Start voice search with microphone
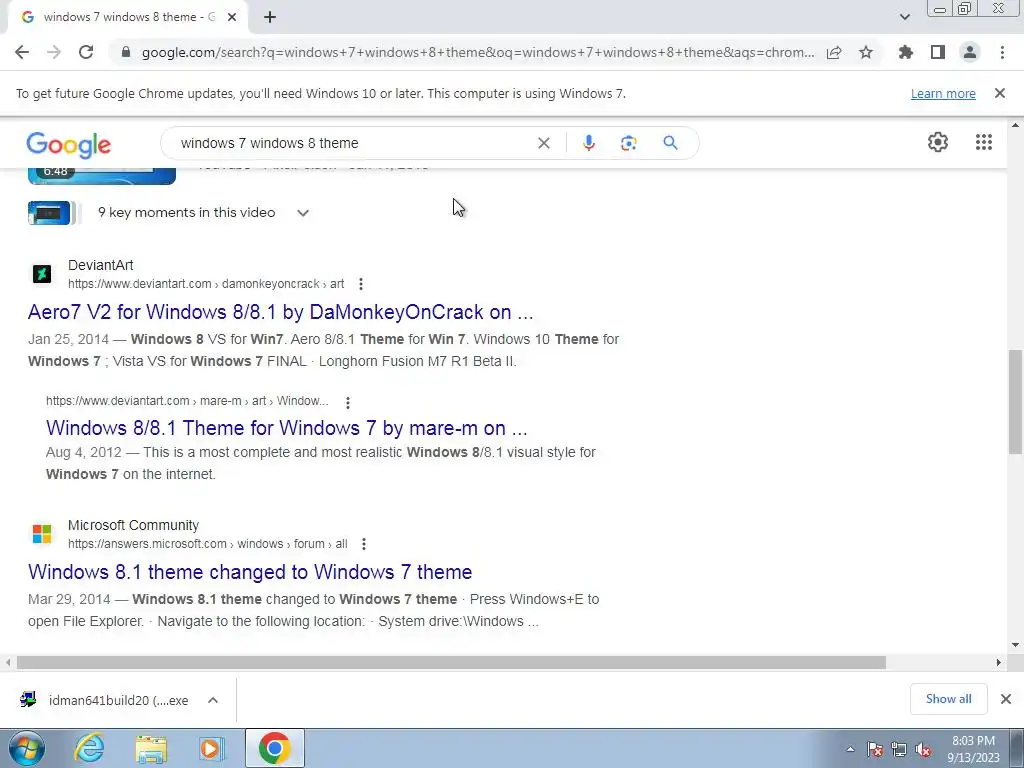 [x=588, y=143]
